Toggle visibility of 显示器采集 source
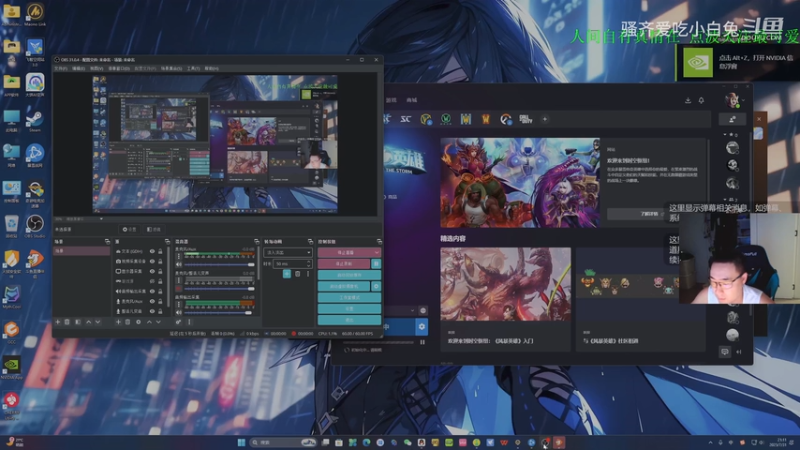Image resolution: width=800 pixels, height=450 pixels. click(x=152, y=271)
